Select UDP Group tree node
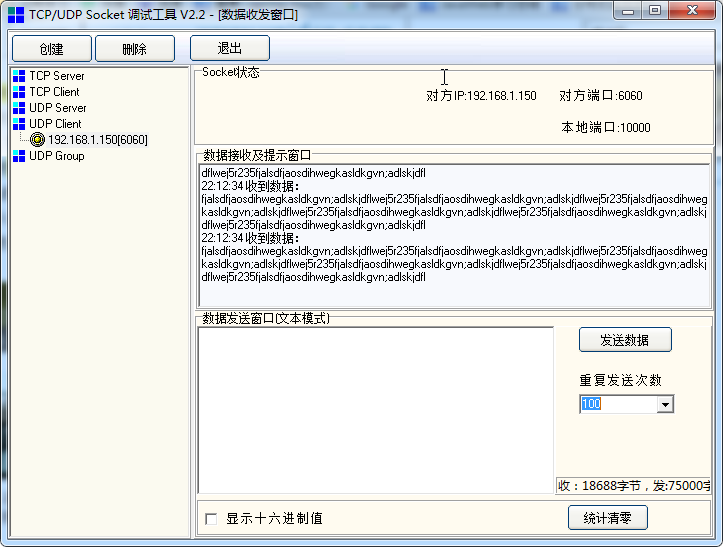Viewport: 723px width, 547px height. [57, 156]
